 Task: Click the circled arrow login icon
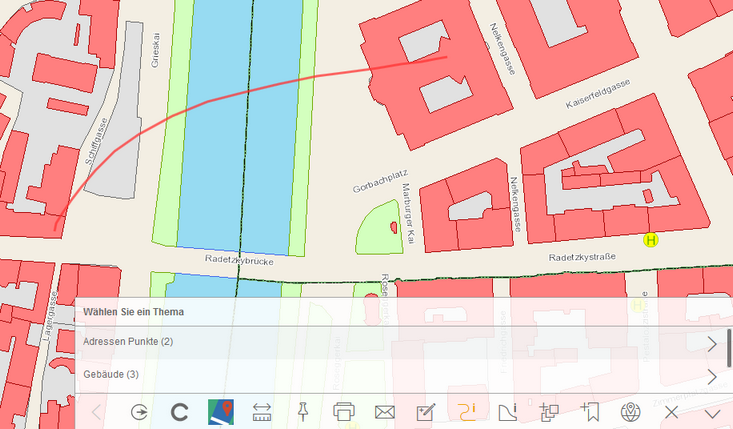pos(139,412)
